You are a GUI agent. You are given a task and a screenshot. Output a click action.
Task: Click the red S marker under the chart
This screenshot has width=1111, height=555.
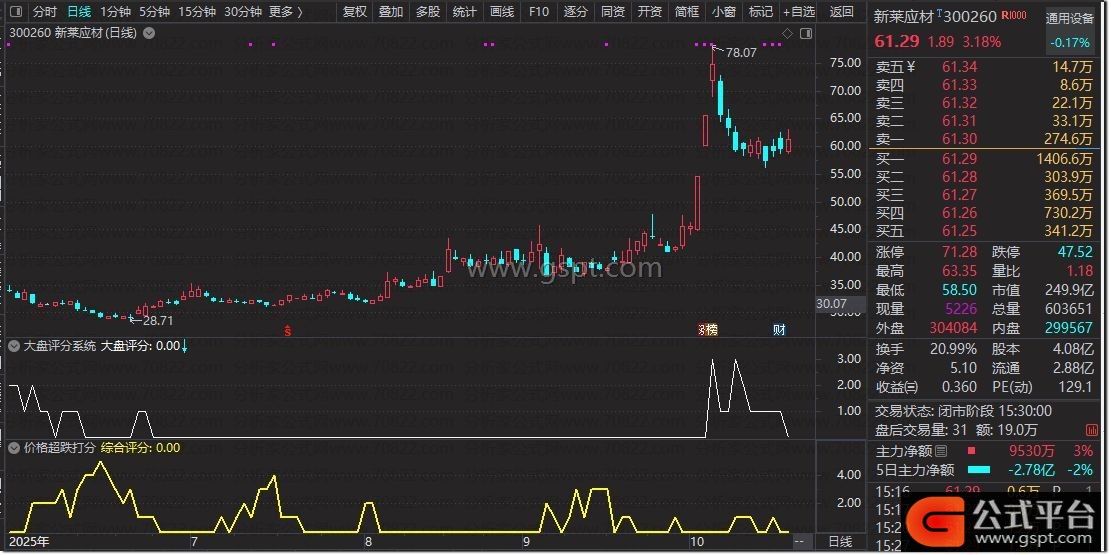pos(288,329)
